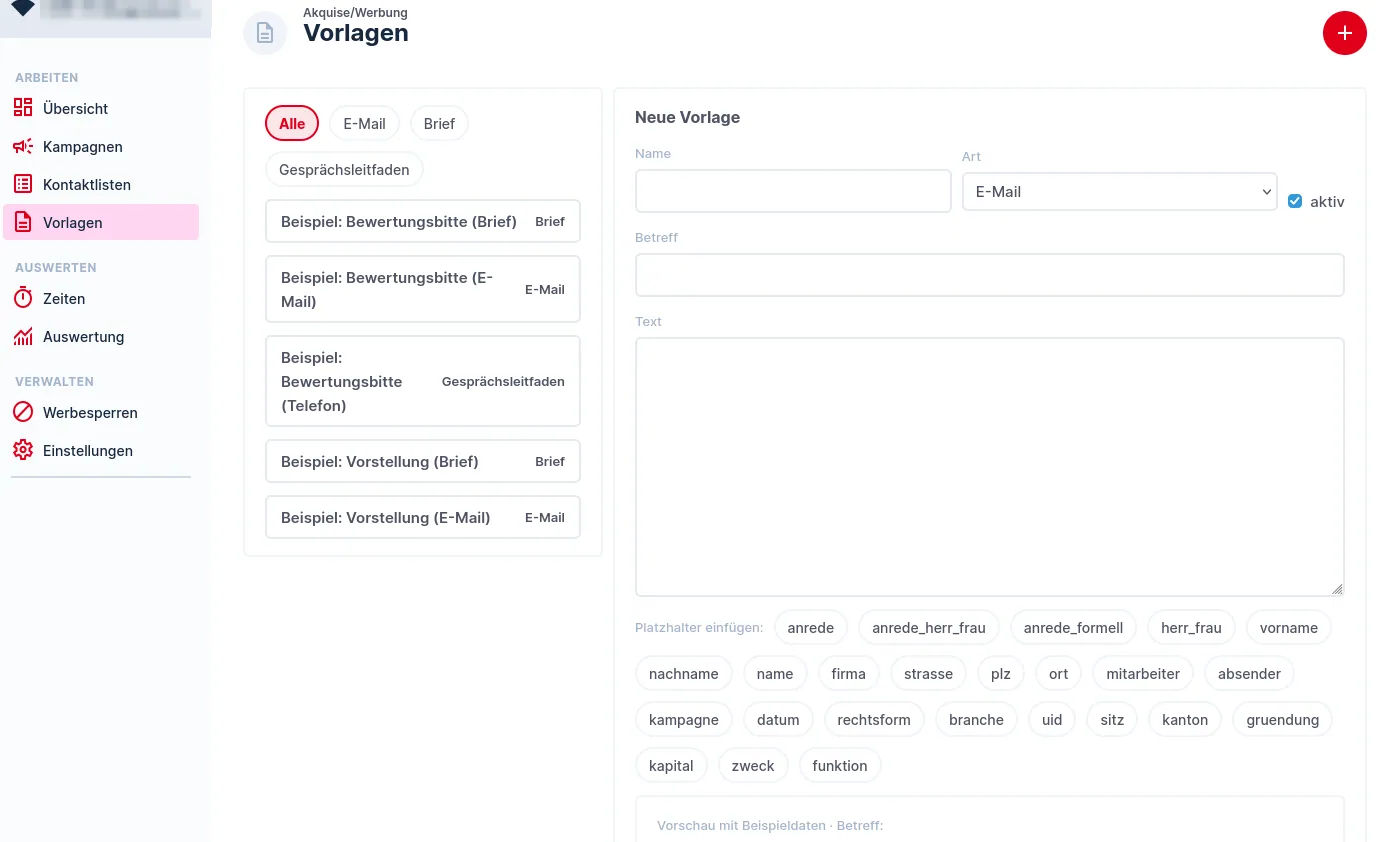Insert the gruendung placeholder

point(1283,719)
